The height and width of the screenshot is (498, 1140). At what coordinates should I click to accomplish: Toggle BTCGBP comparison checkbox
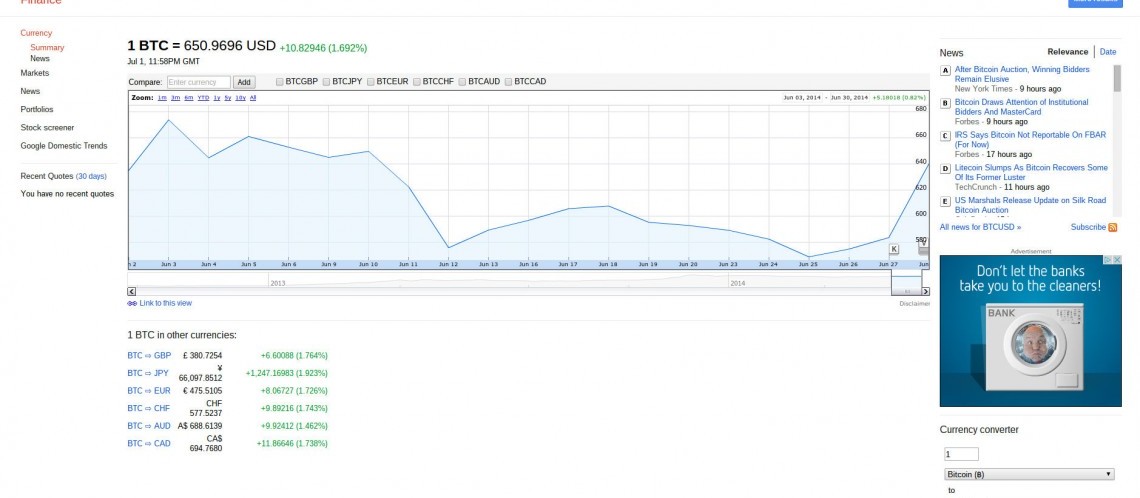280,81
